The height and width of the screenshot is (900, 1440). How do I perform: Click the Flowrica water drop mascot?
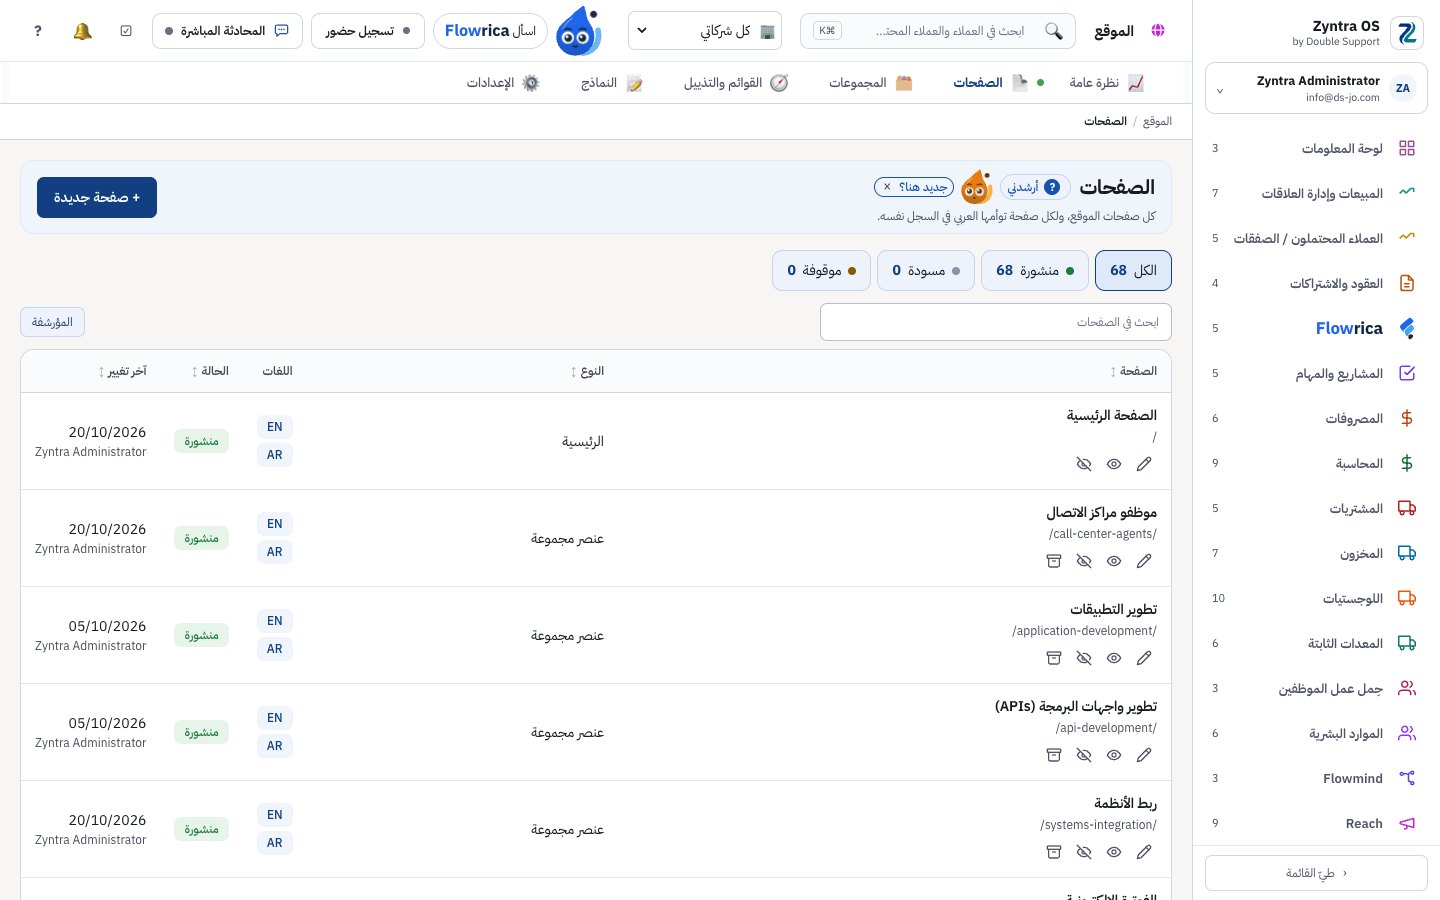(x=578, y=31)
